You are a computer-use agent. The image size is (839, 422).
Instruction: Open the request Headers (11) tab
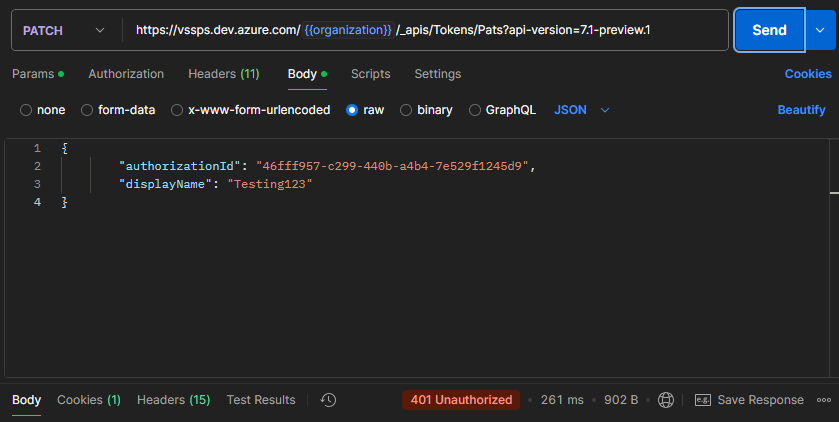tap(224, 74)
